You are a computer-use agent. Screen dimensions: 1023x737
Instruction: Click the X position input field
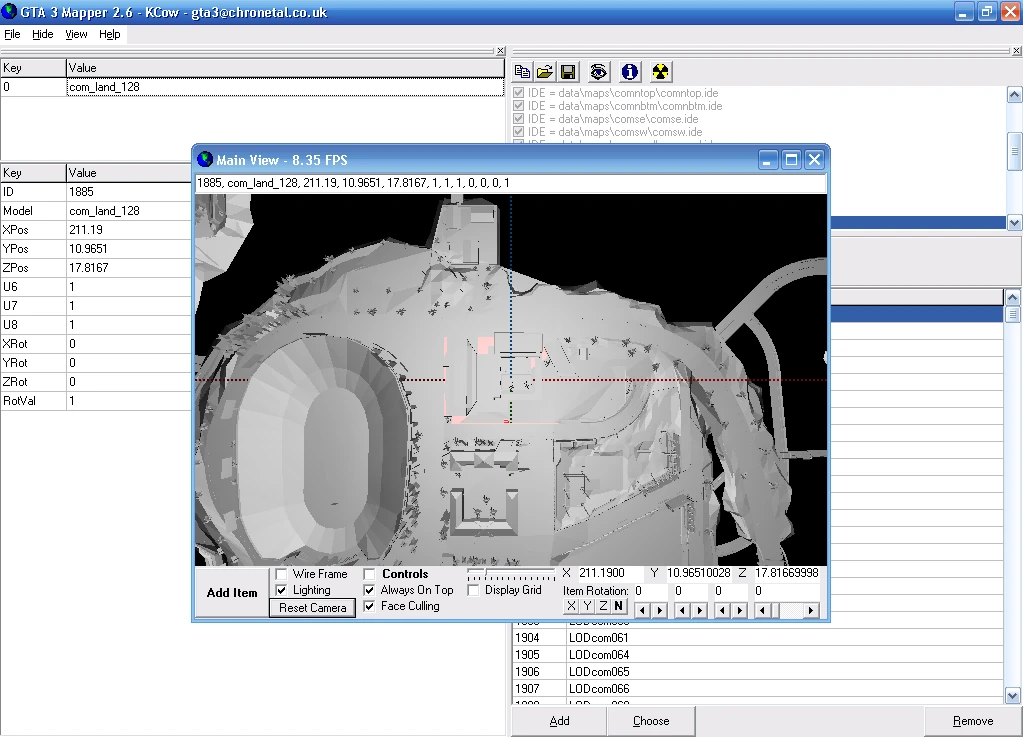click(x=610, y=573)
